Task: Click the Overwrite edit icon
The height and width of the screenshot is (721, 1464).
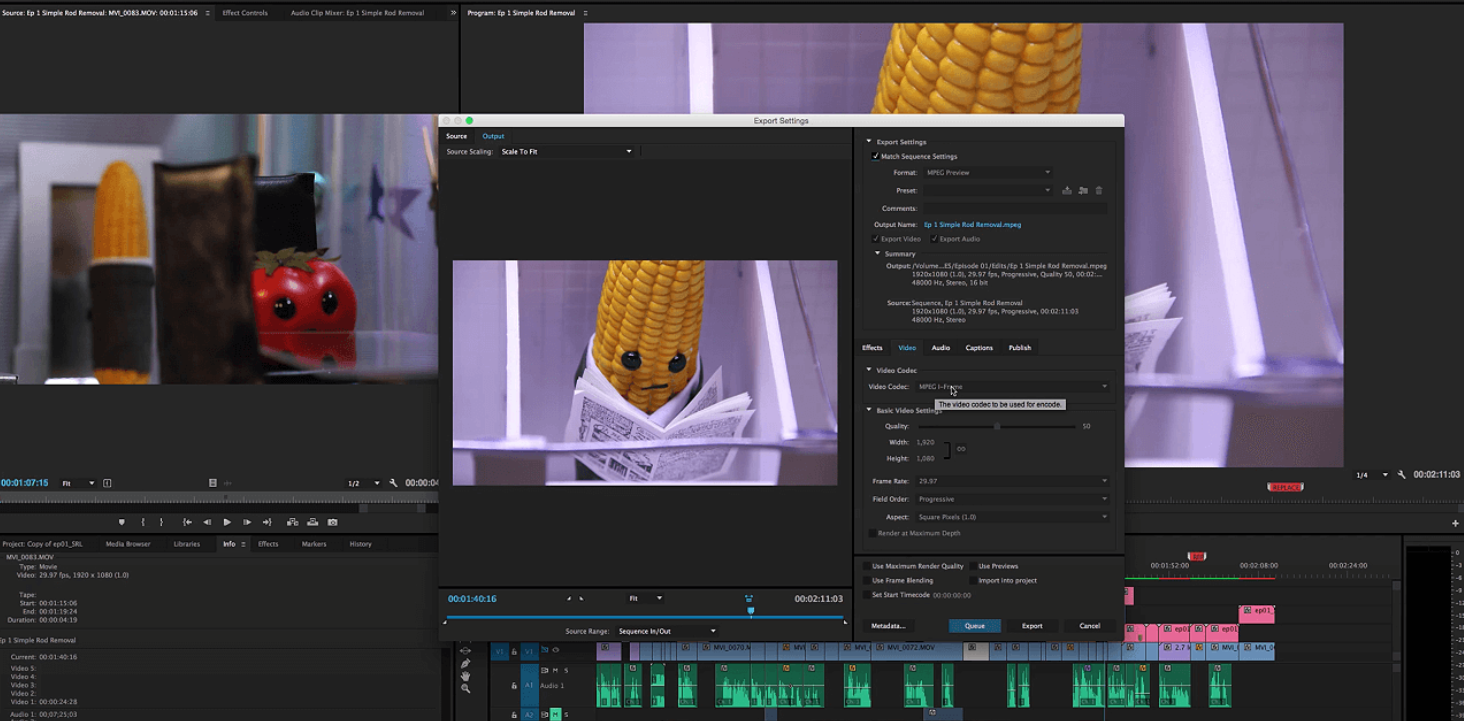Action: coord(312,522)
